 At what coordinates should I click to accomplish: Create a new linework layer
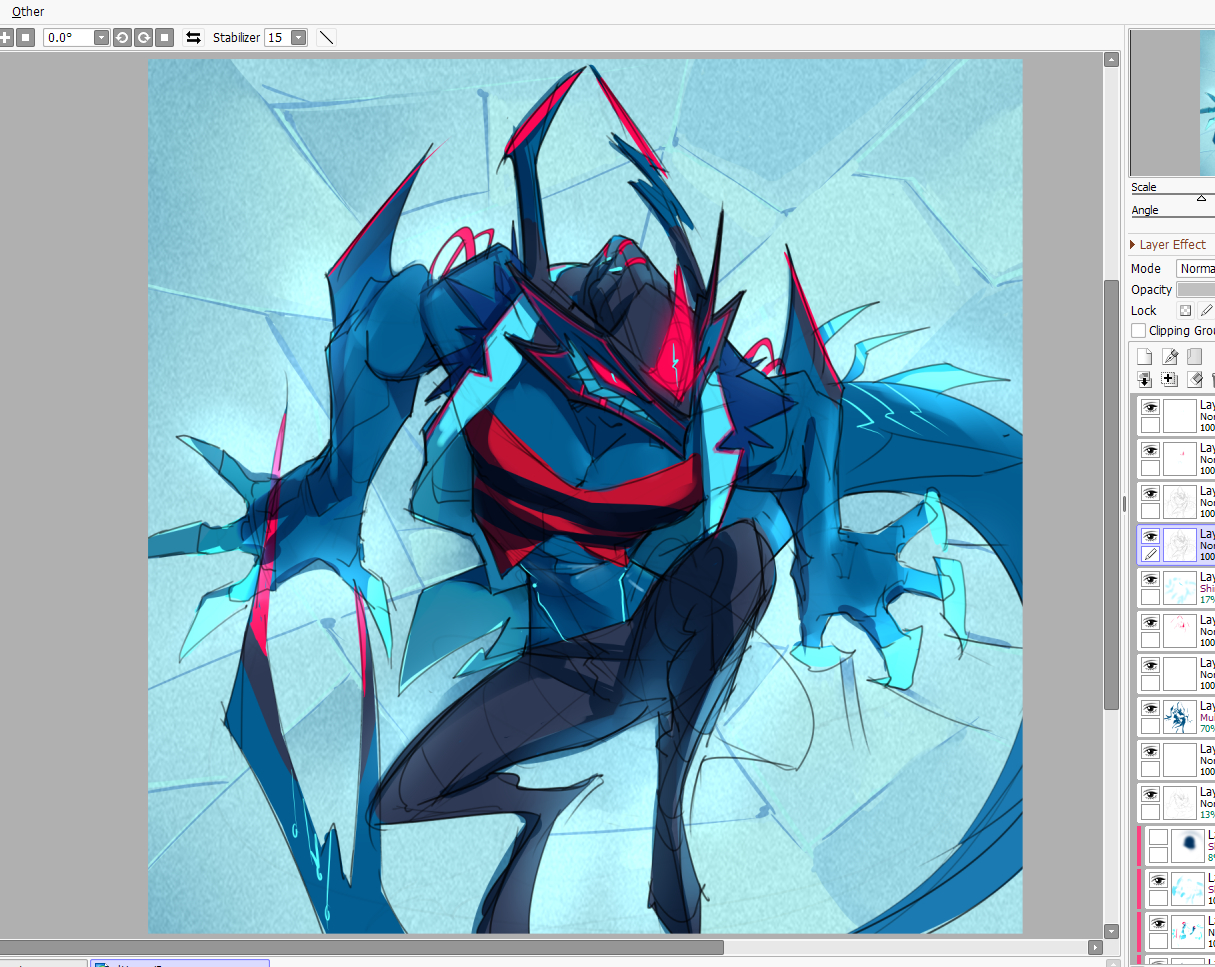pyautogui.click(x=1170, y=357)
